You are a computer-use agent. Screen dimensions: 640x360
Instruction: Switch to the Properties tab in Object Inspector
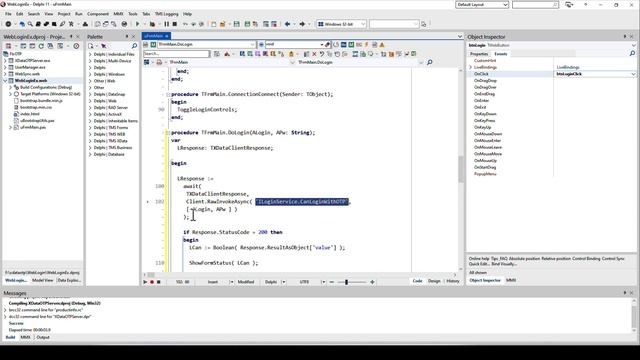[479, 54]
